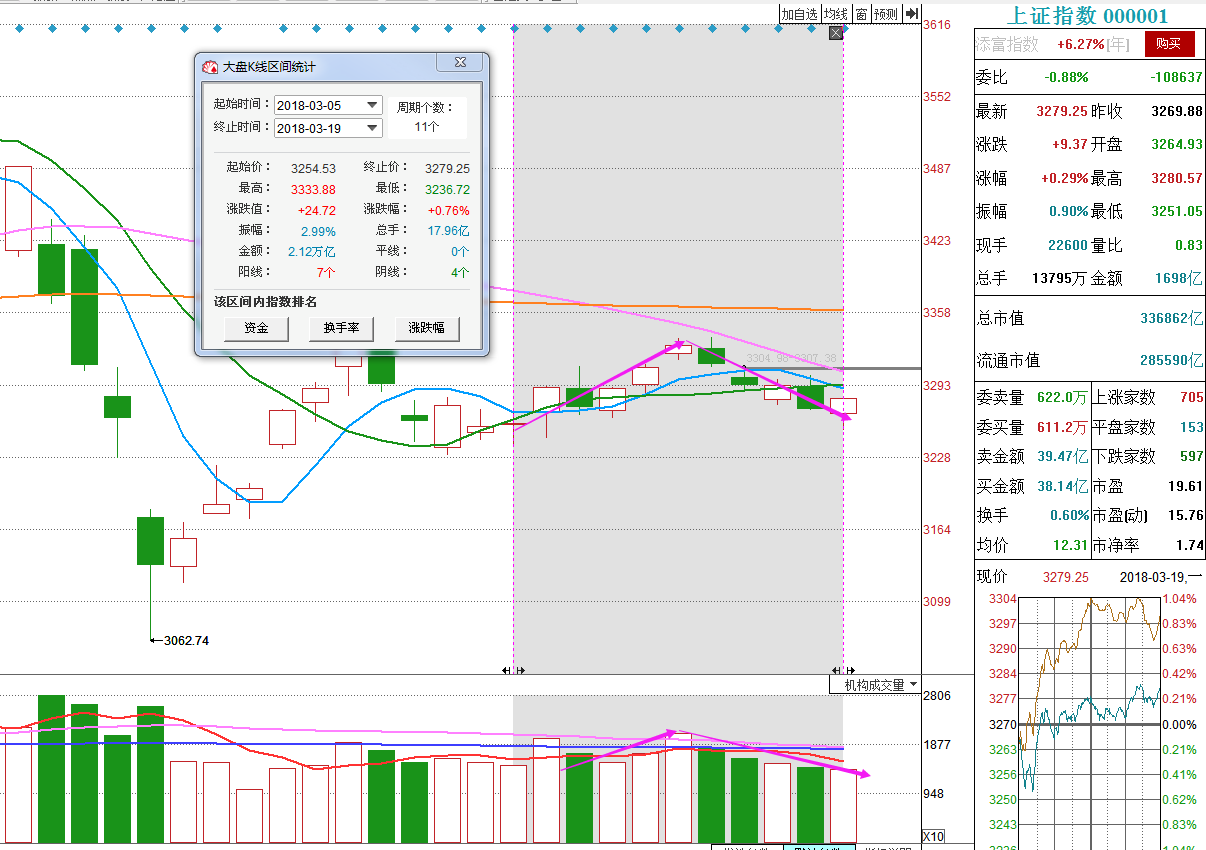Image resolution: width=1206 pixels, height=850 pixels.
Task: Click the 换手 0.60% value
Action: (x=1069, y=516)
